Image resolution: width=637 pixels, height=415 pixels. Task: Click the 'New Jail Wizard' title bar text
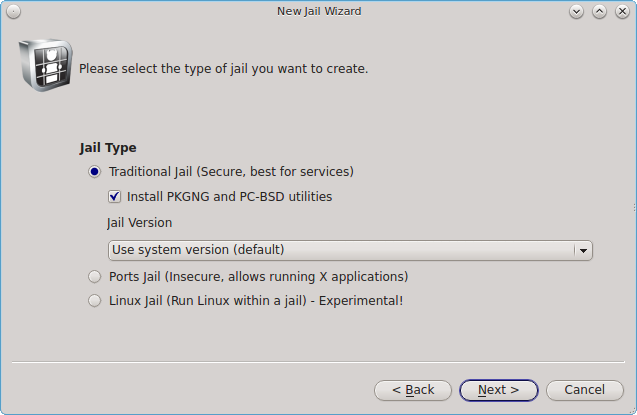click(x=319, y=11)
